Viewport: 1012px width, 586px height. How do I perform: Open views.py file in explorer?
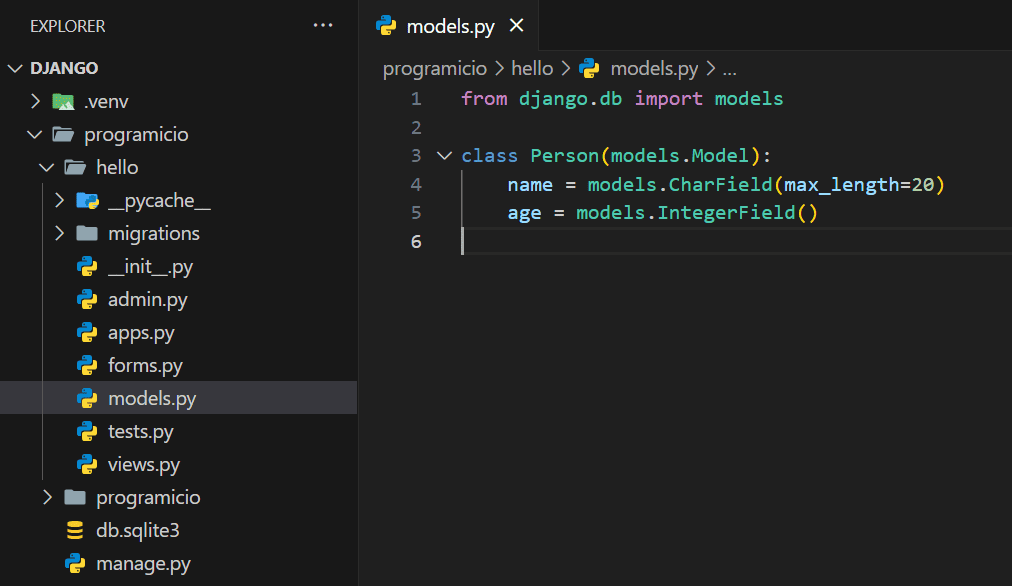click(144, 465)
